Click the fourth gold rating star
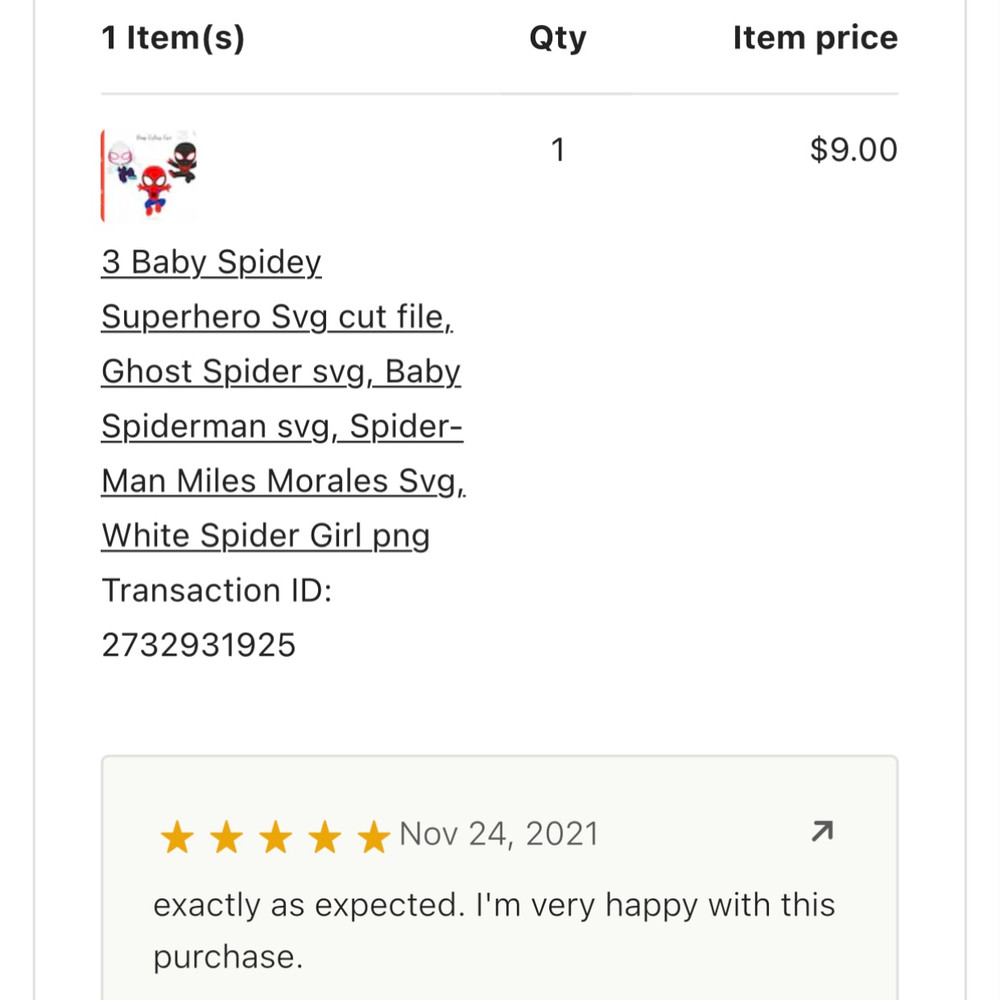This screenshot has height=1000, width=1000. (x=324, y=837)
